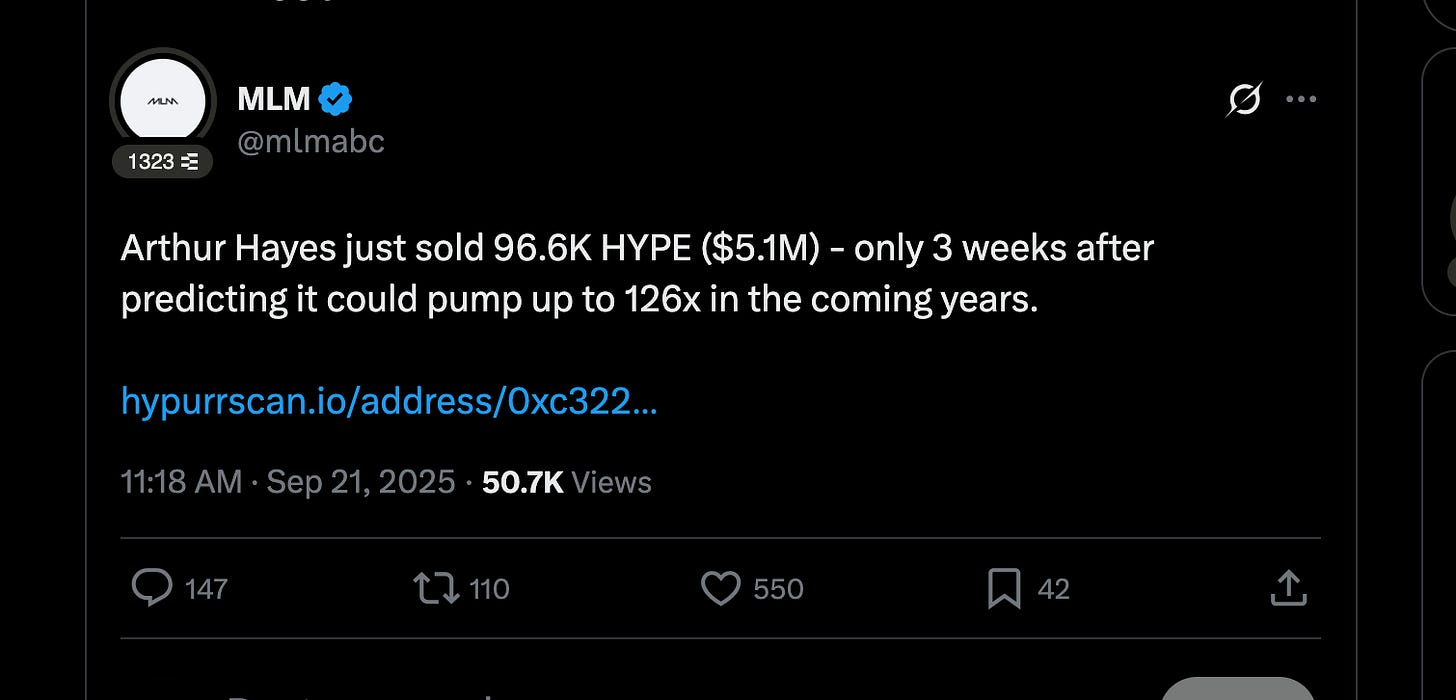Click the blue verified checkmark badge
This screenshot has height=700, width=1456.
(x=336, y=99)
